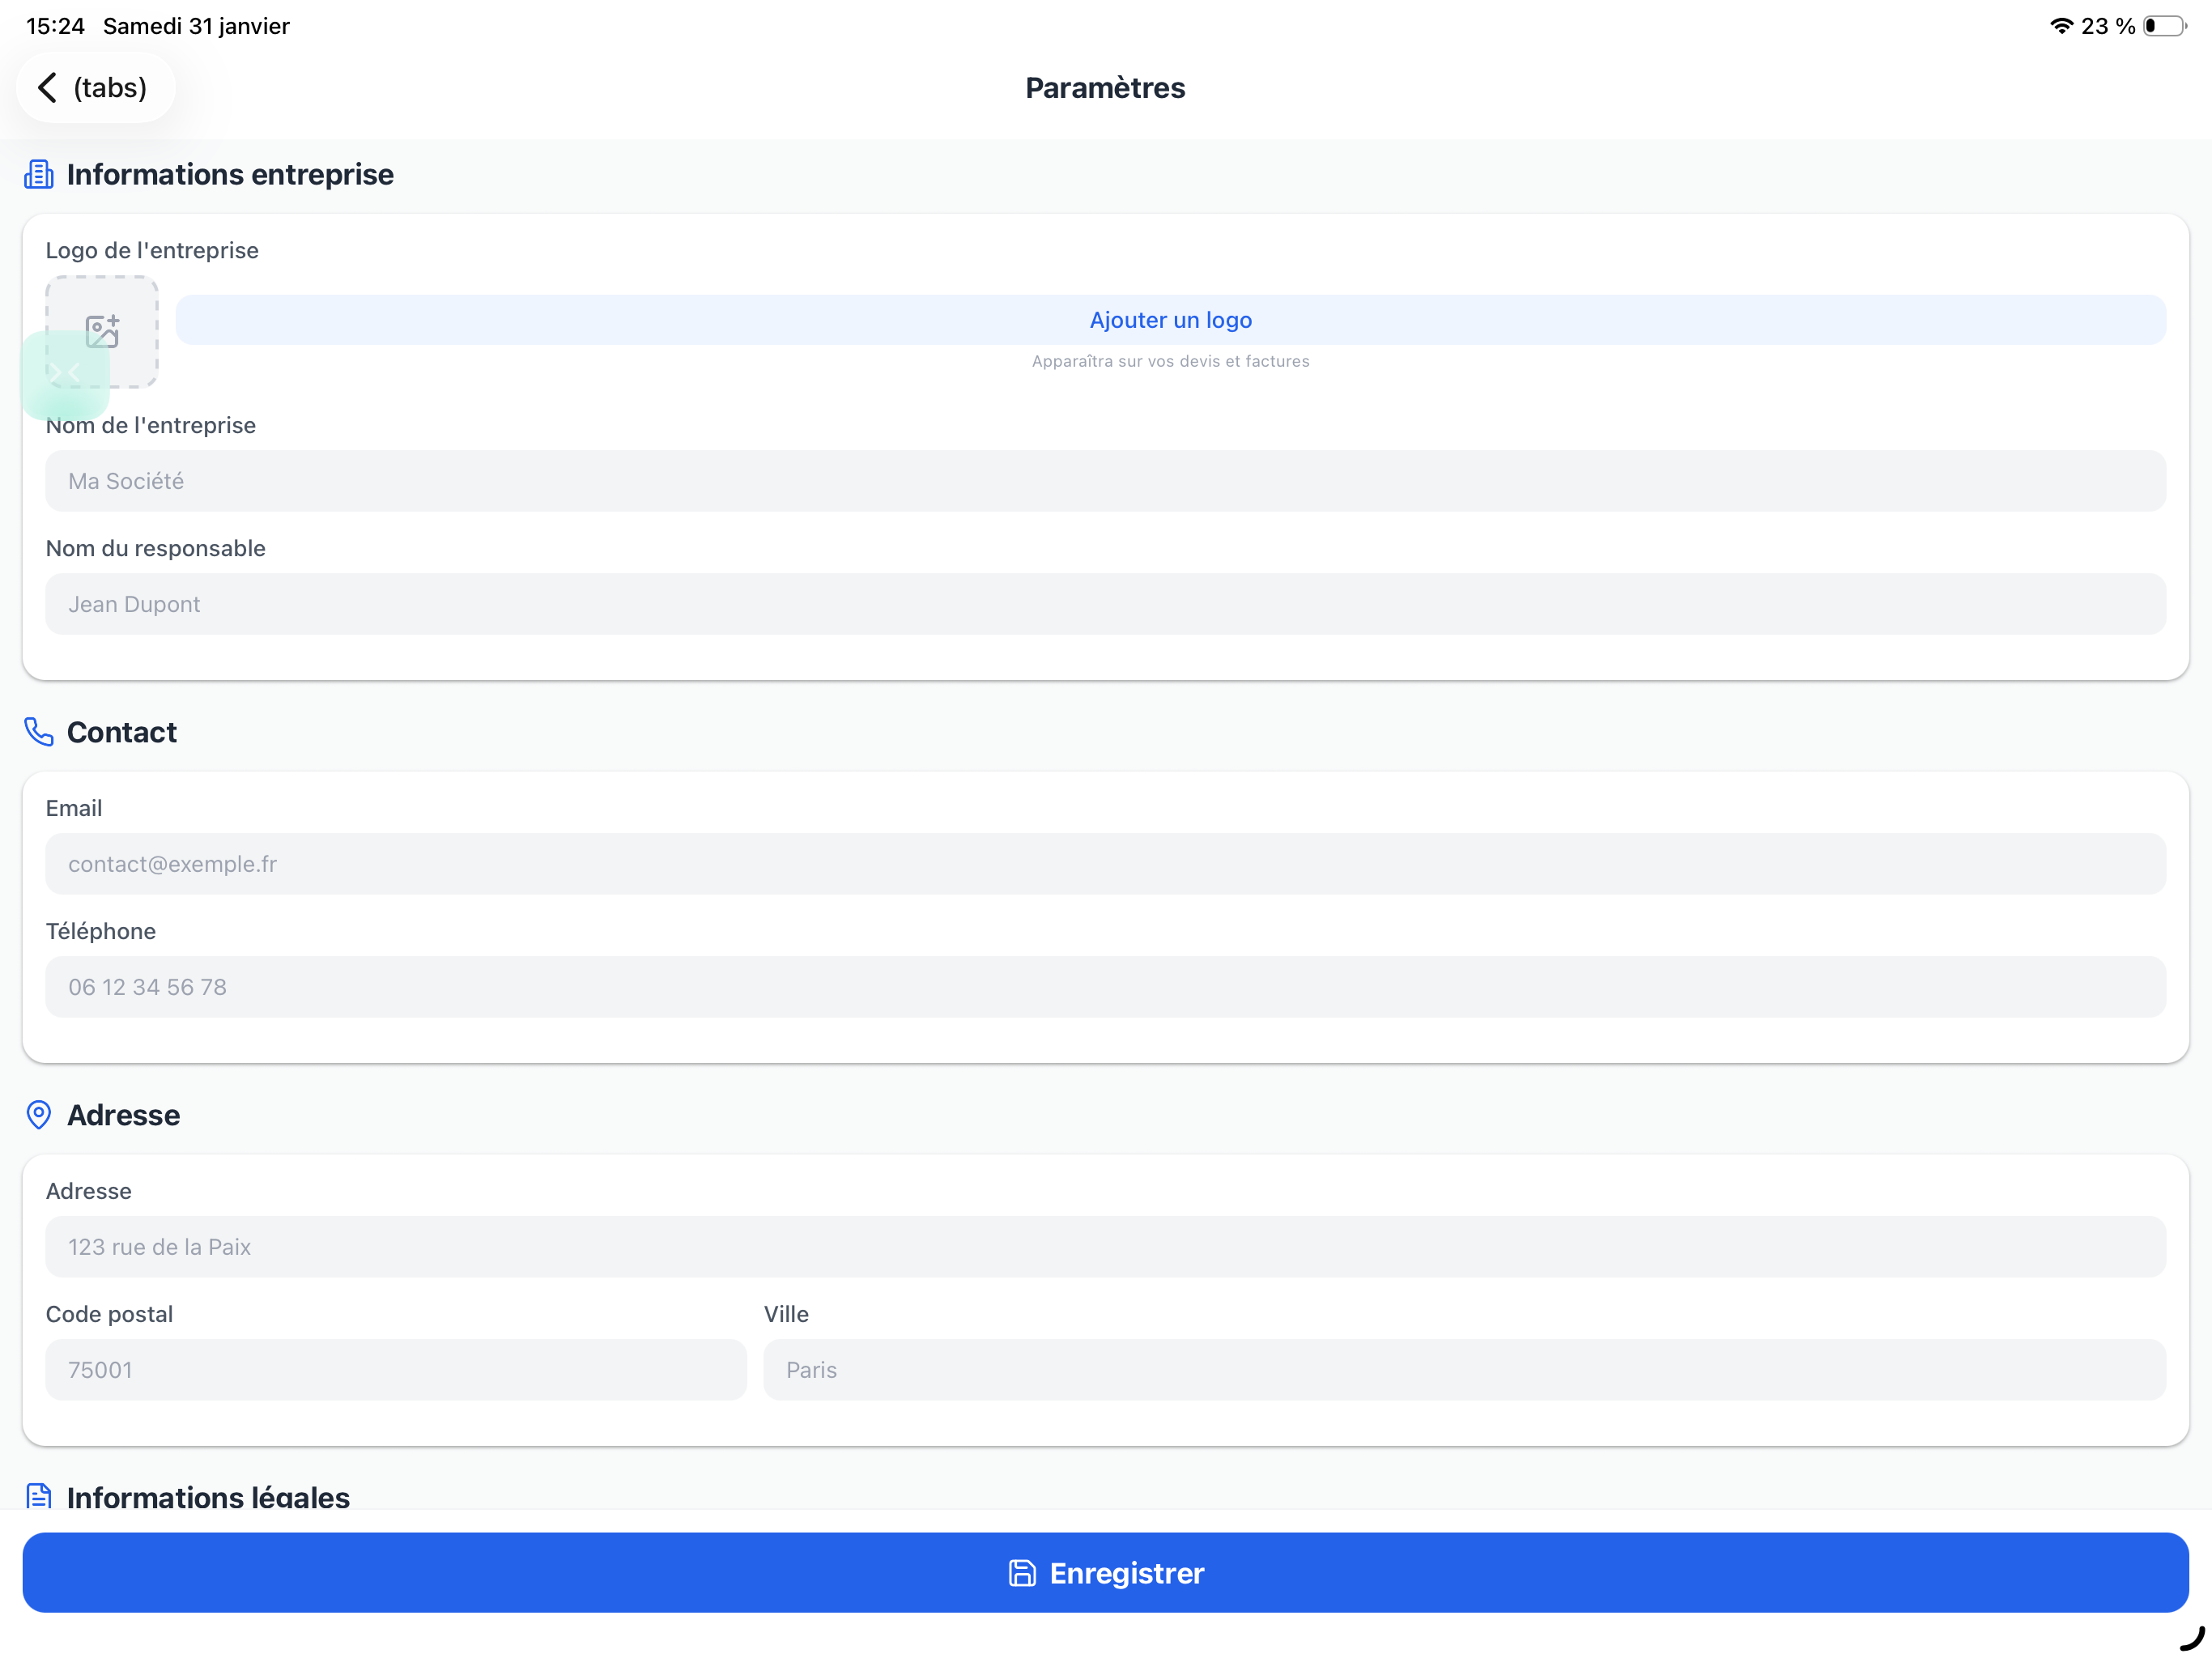
Task: Focus the Nom du responsable field
Action: [1105, 604]
